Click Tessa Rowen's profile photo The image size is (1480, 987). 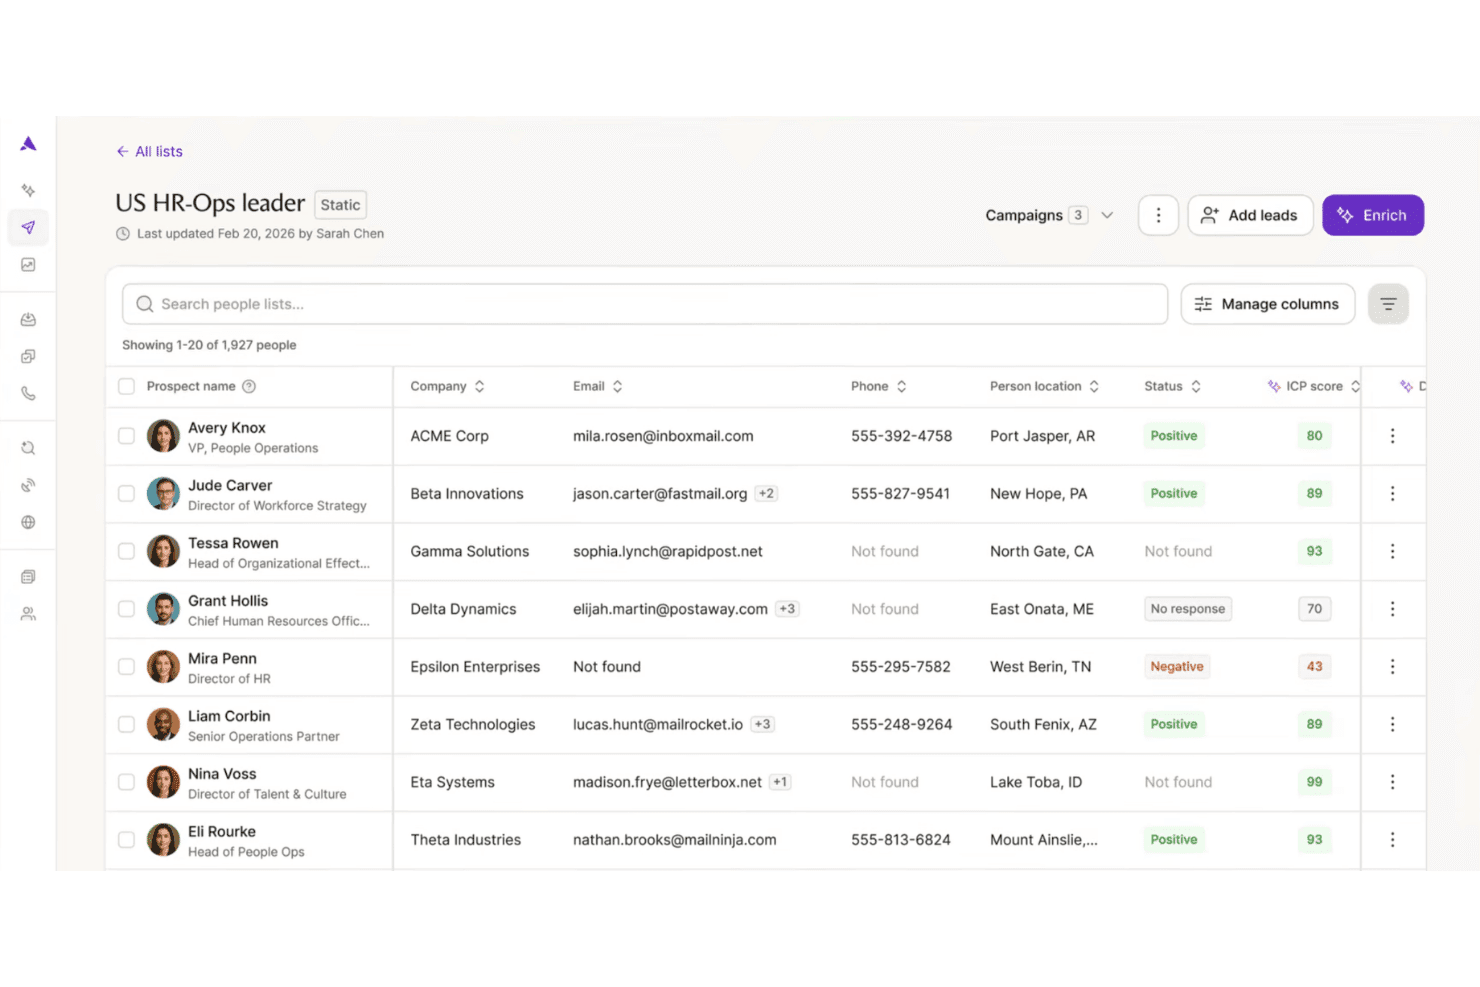tap(163, 551)
